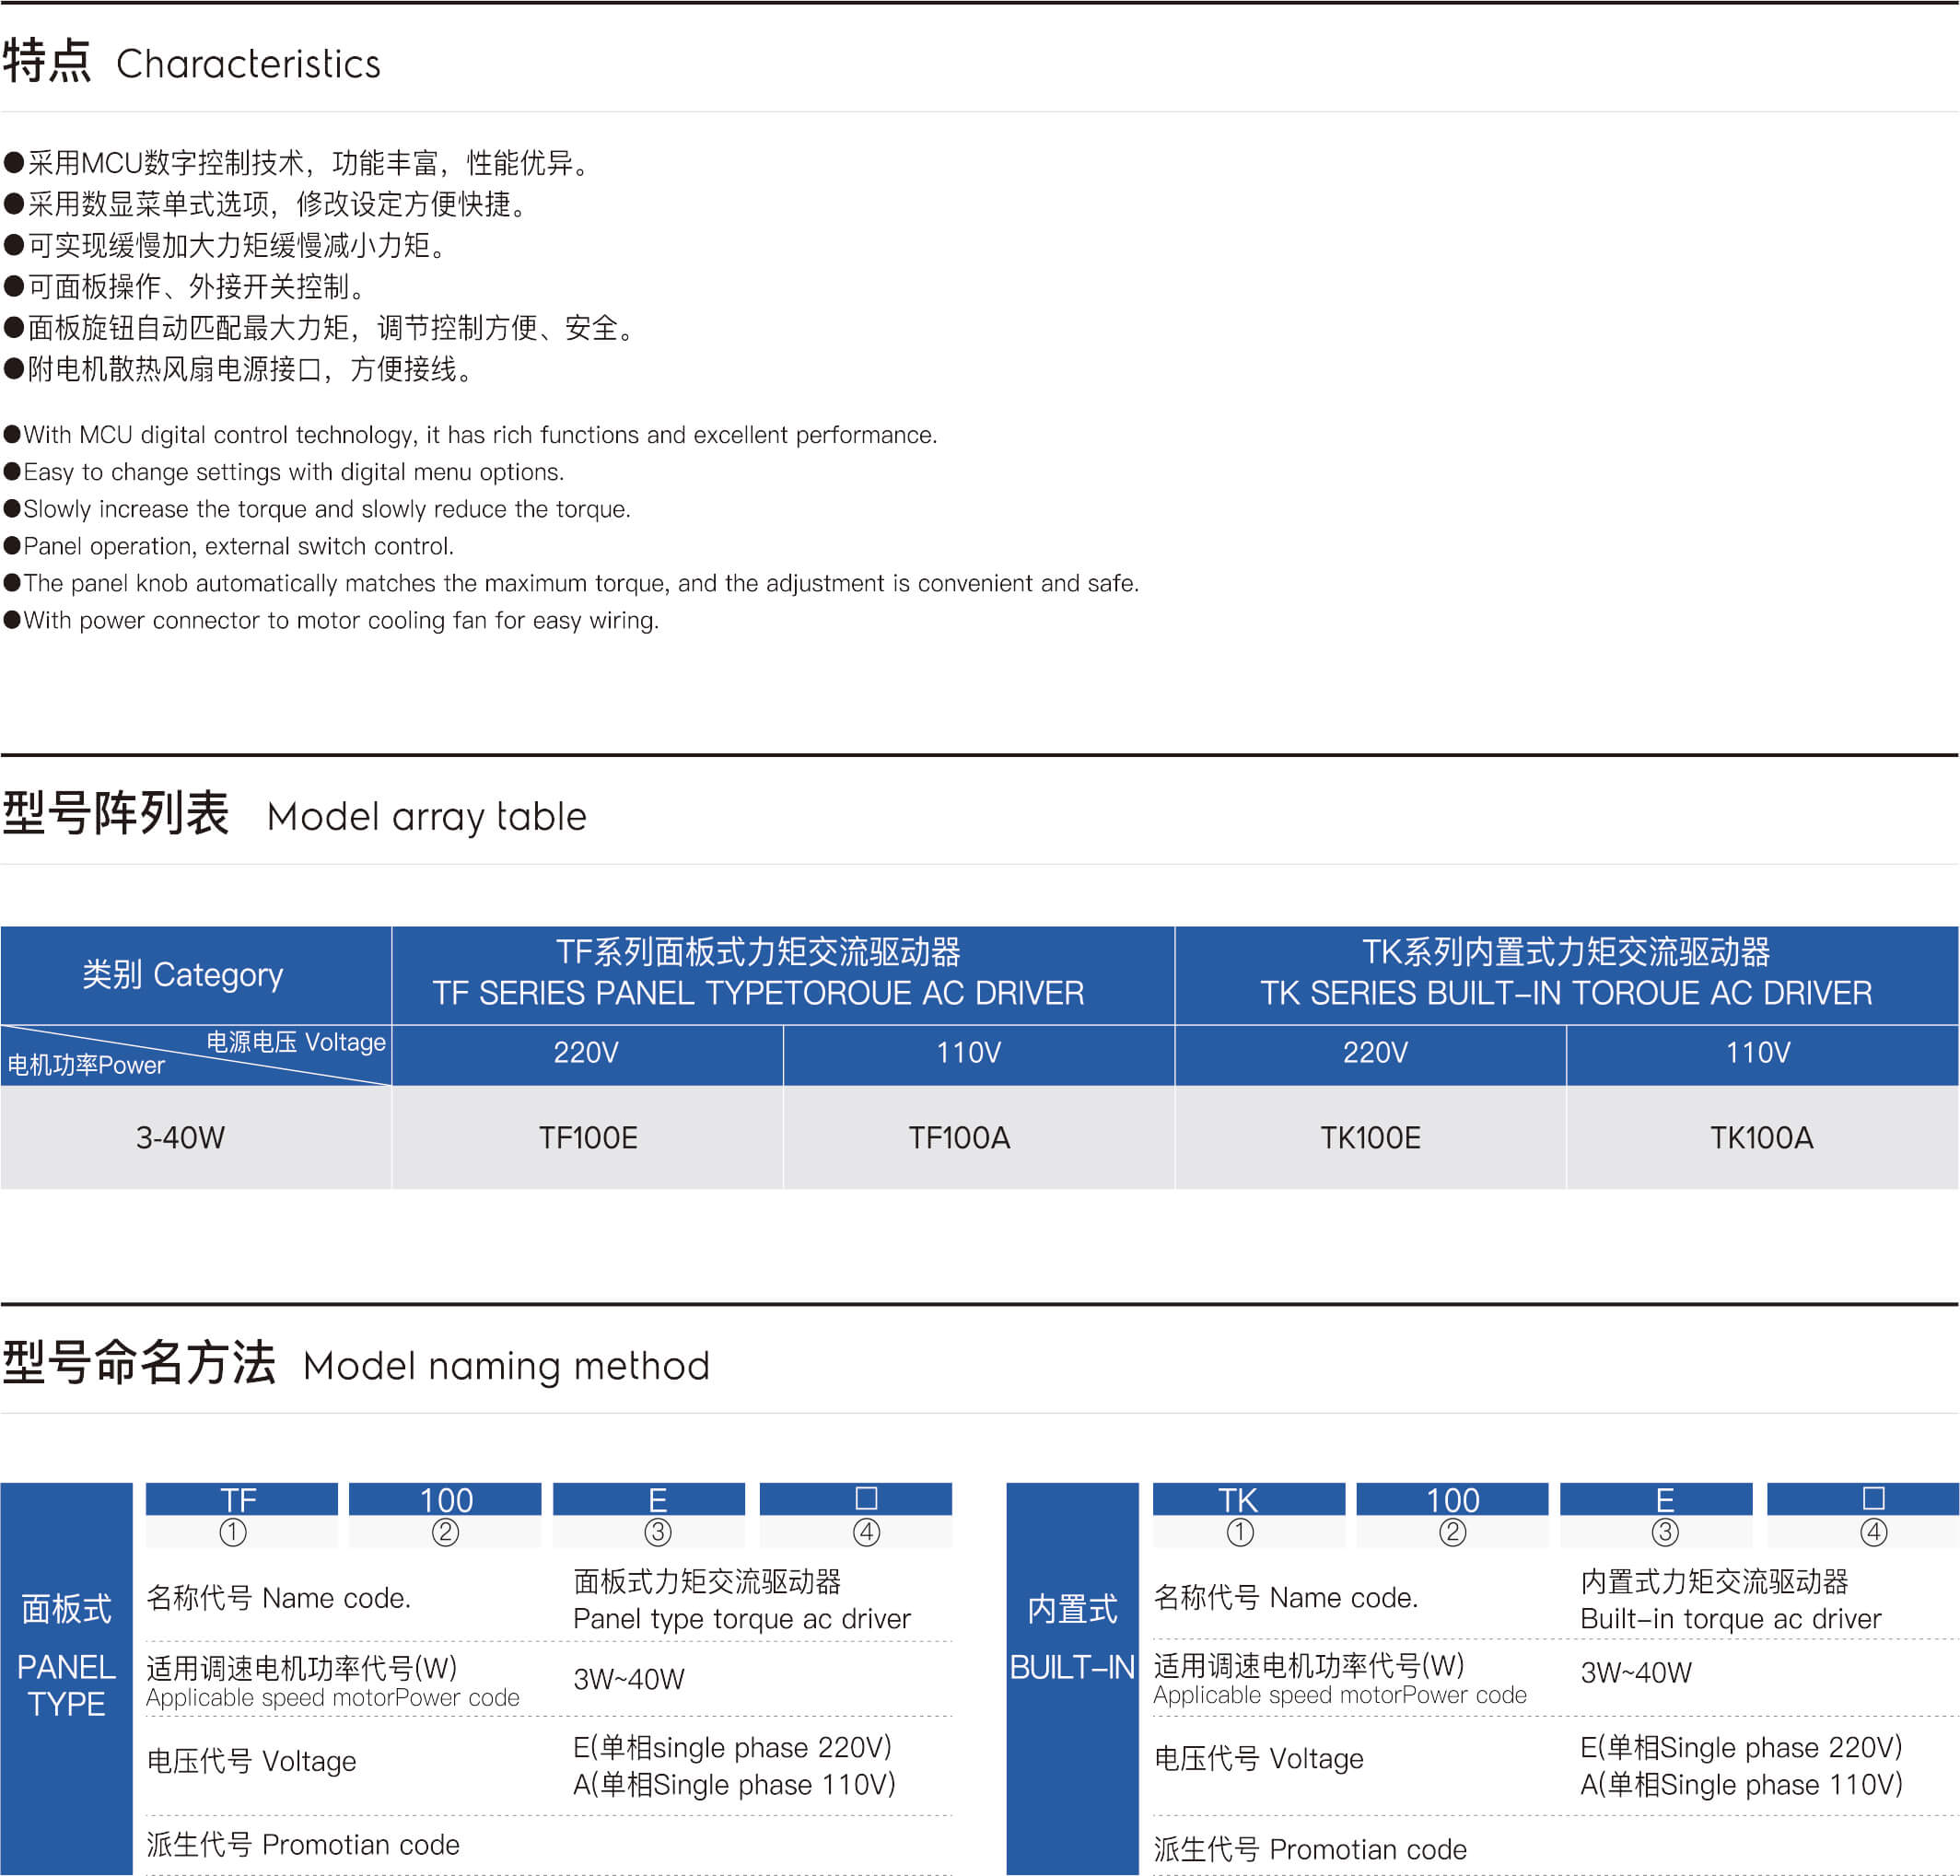The image size is (1960, 1876).
Task: Click "电源电压 Voltage" in the diagonal header cell
Action: click(296, 1042)
